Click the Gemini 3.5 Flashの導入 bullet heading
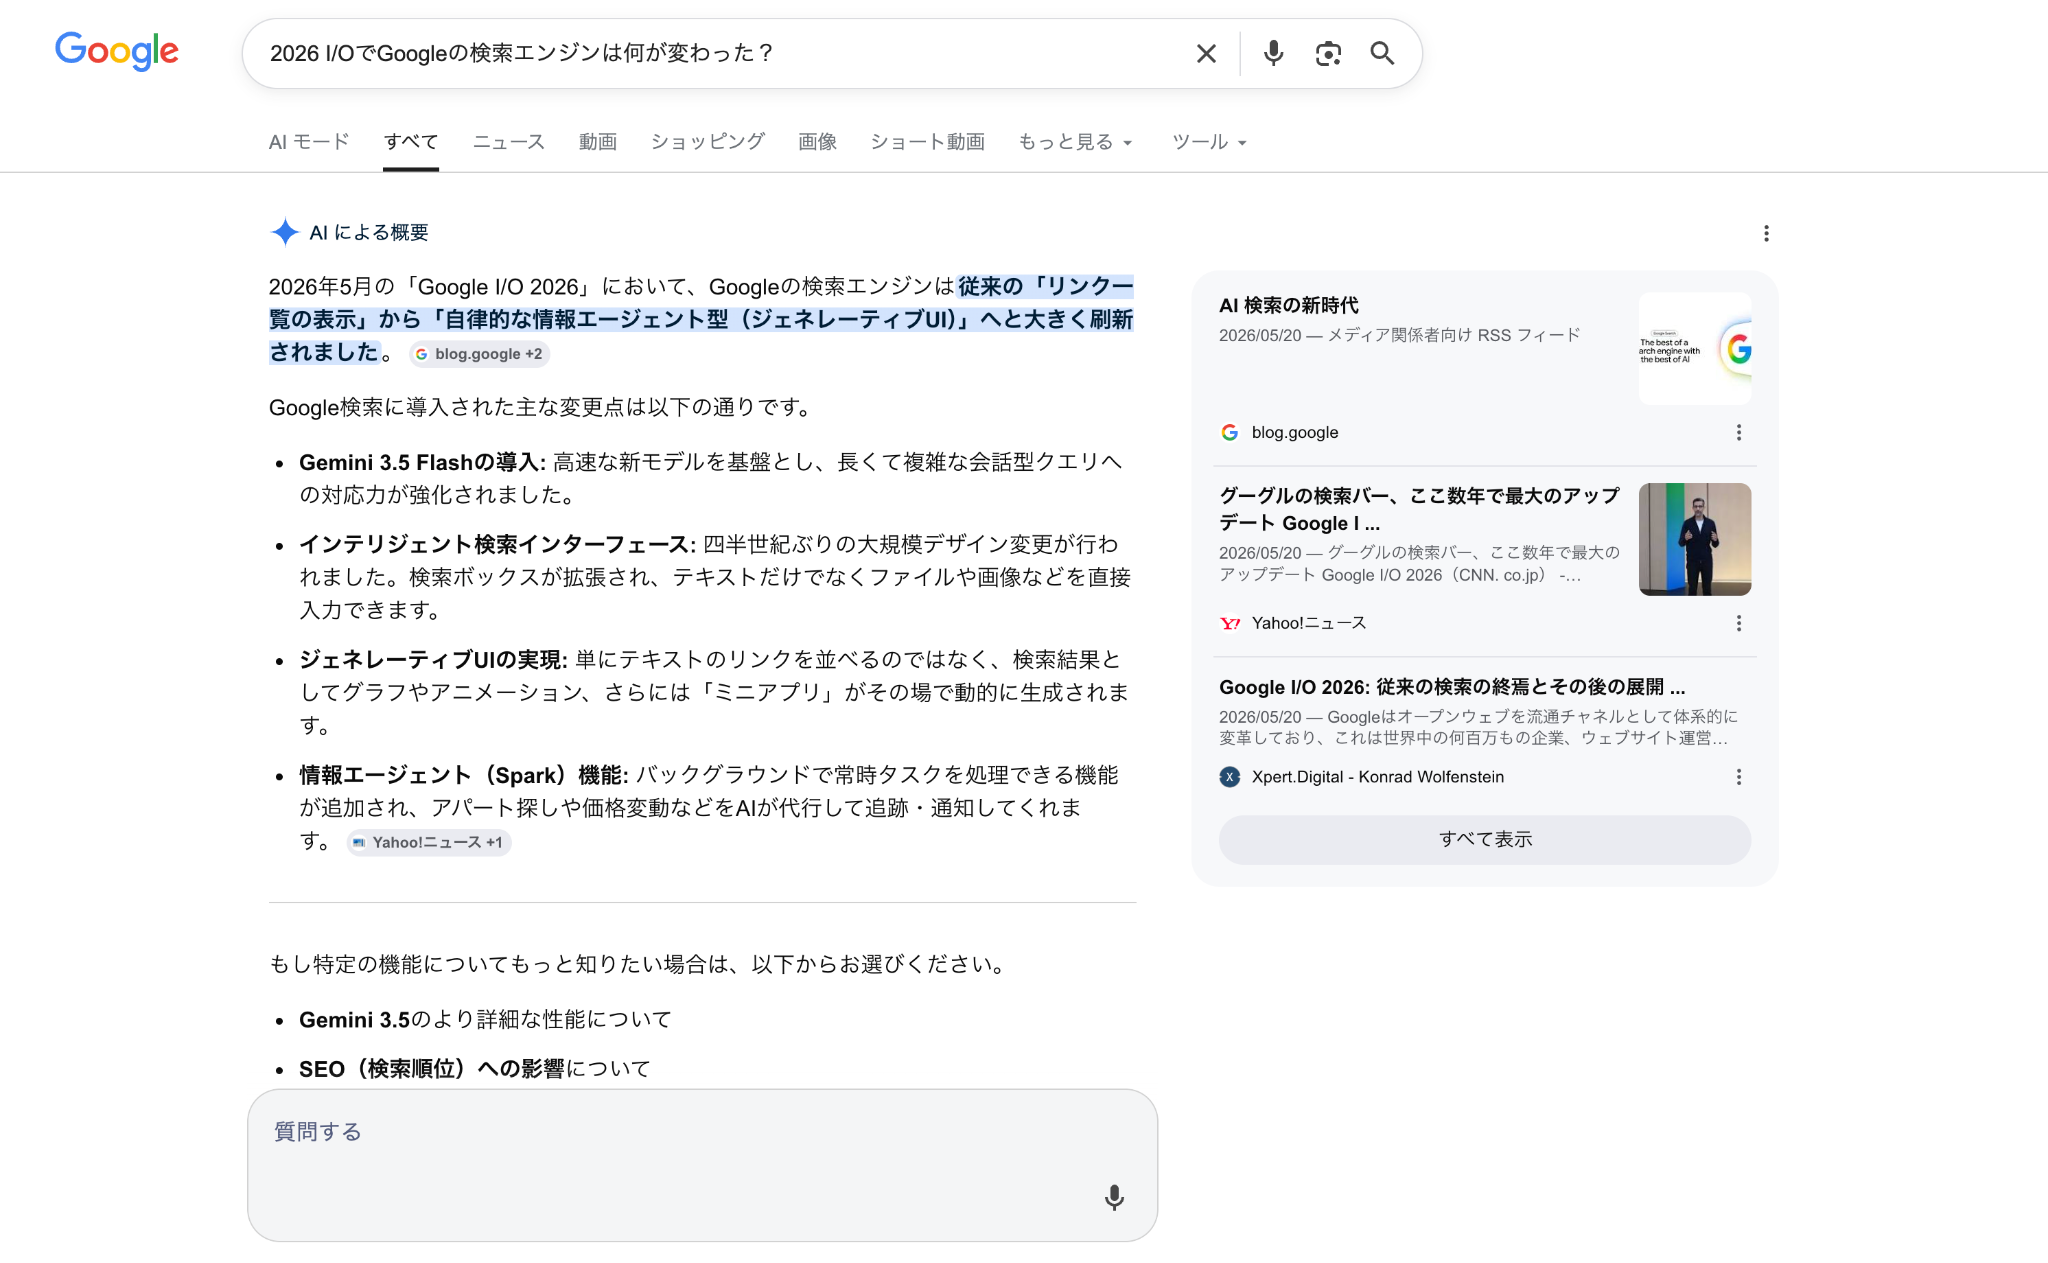Screen dimensions: 2048x1263 (422, 462)
